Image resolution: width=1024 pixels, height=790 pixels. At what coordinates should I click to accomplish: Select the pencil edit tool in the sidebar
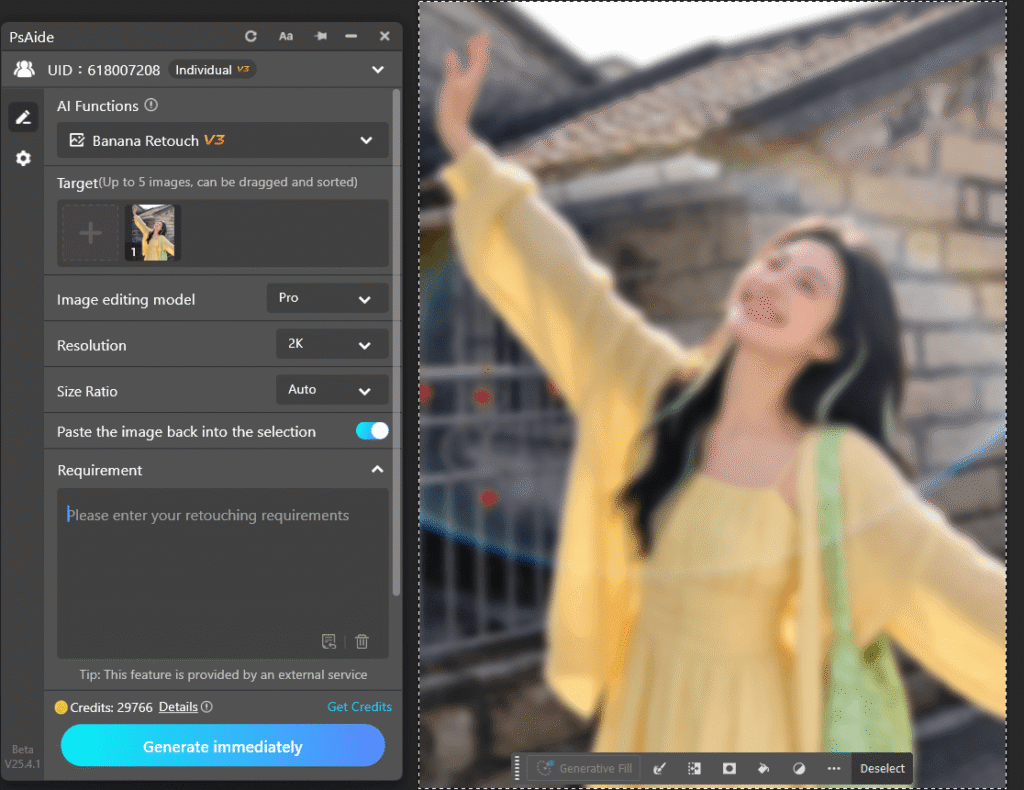pyautogui.click(x=22, y=117)
